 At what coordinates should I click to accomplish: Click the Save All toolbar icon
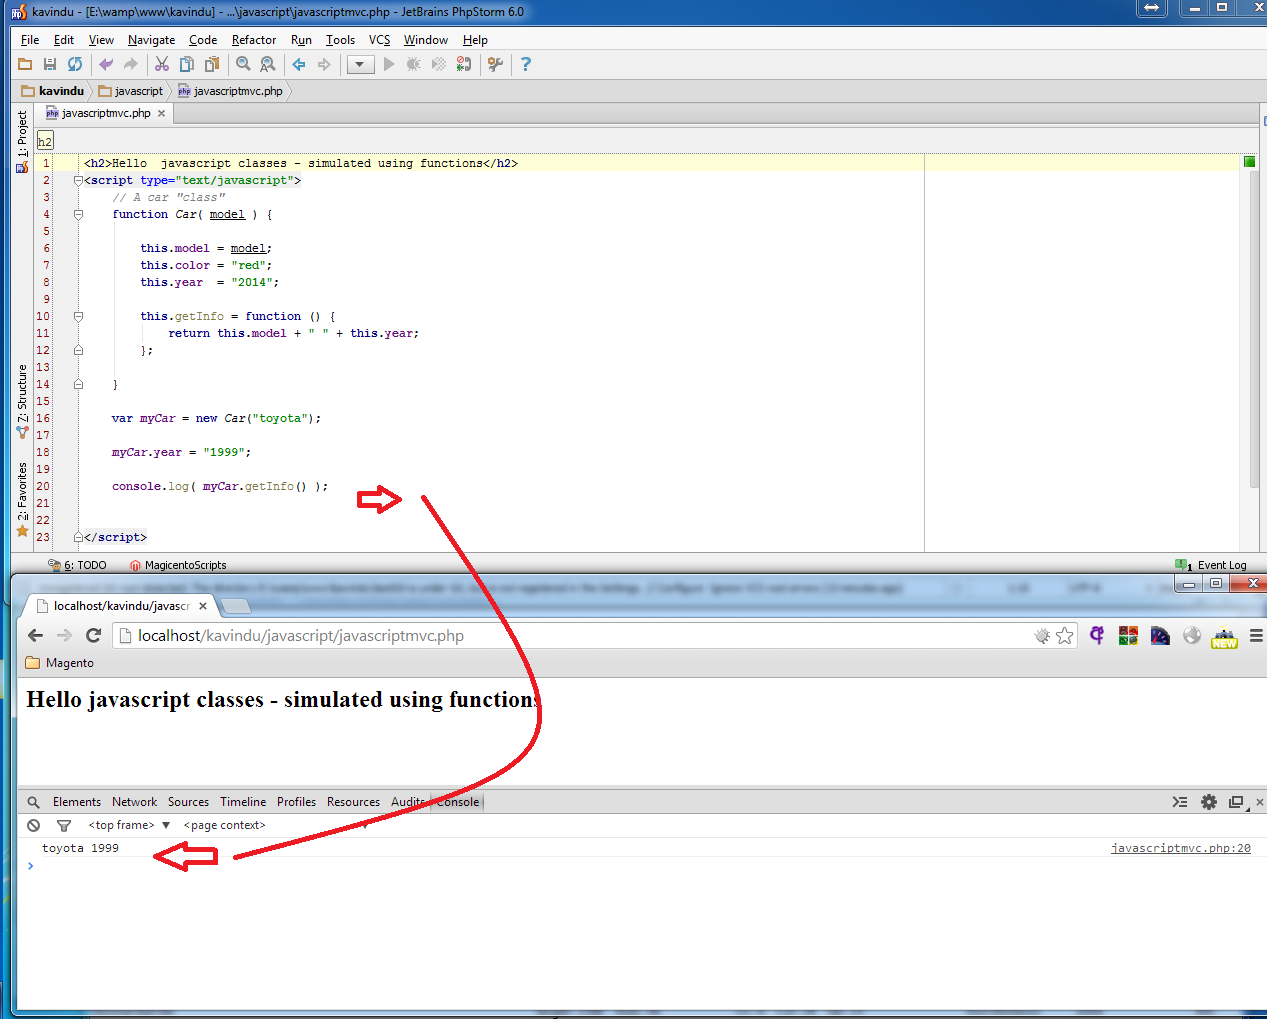tap(50, 64)
